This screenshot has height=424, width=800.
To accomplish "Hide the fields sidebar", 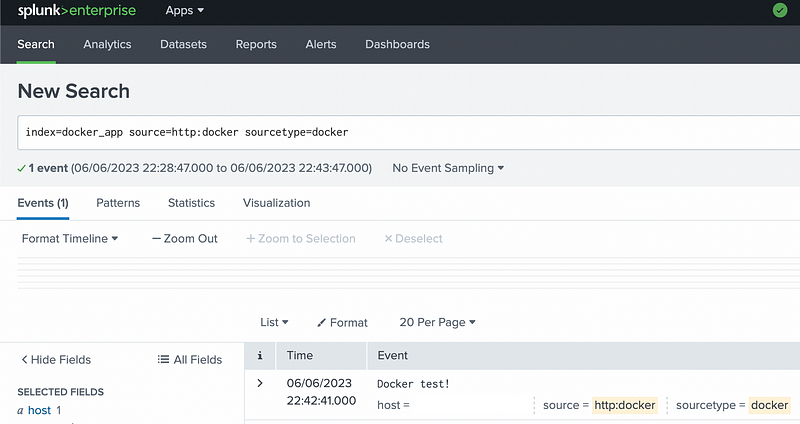I will click(x=56, y=359).
